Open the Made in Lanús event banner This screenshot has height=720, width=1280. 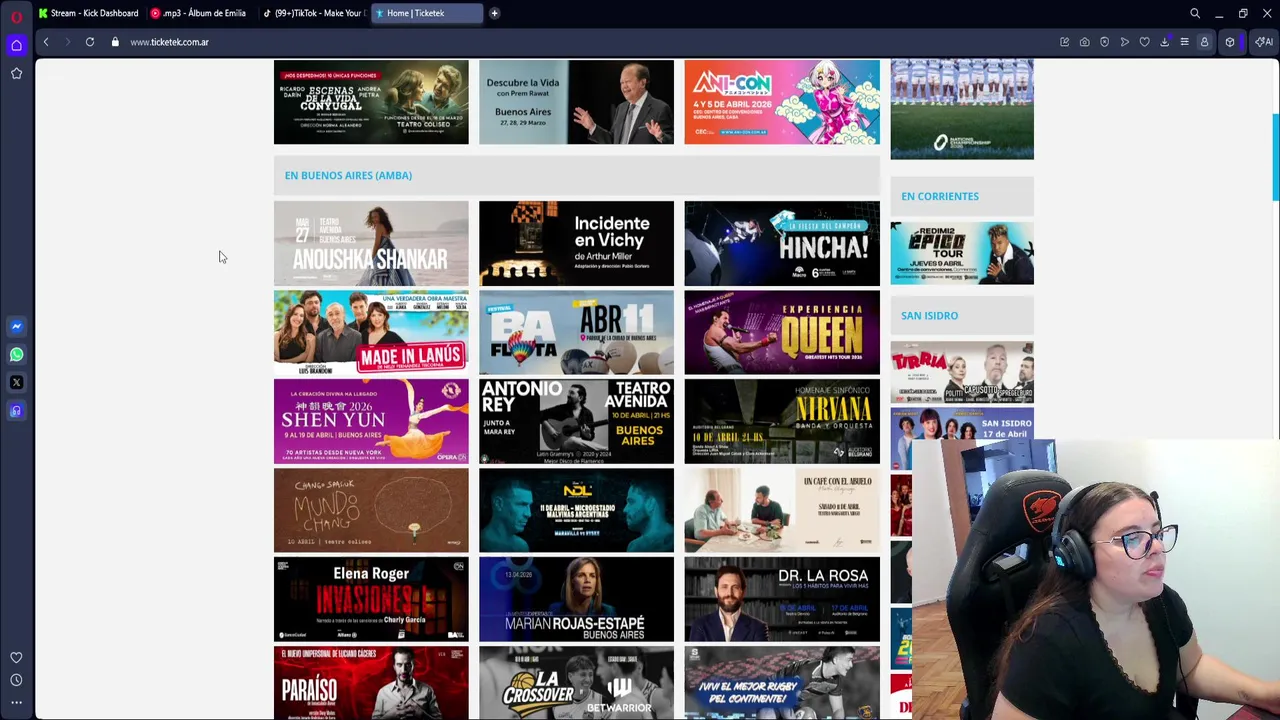tap(371, 332)
